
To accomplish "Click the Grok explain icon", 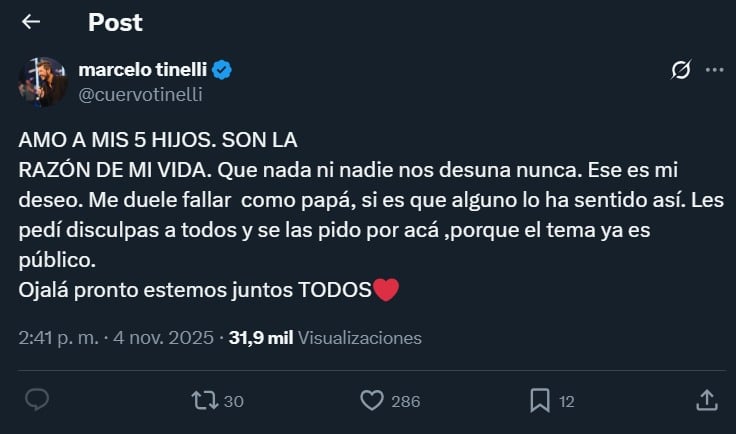I will 680,70.
